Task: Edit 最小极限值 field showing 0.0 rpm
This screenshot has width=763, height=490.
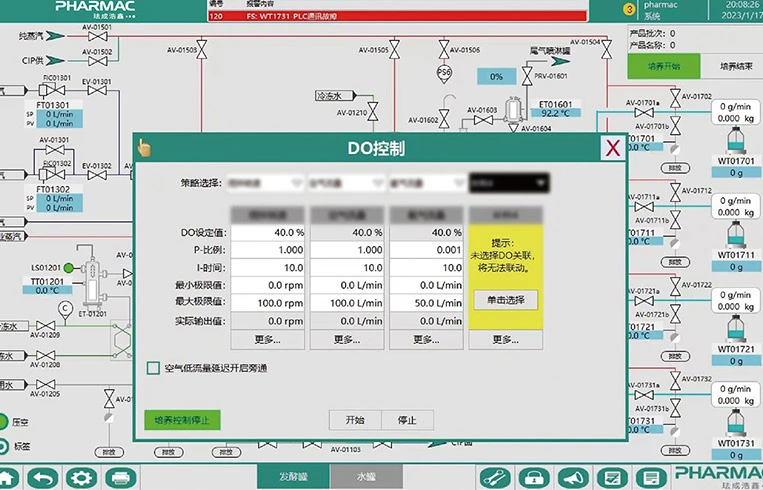Action: [x=268, y=285]
